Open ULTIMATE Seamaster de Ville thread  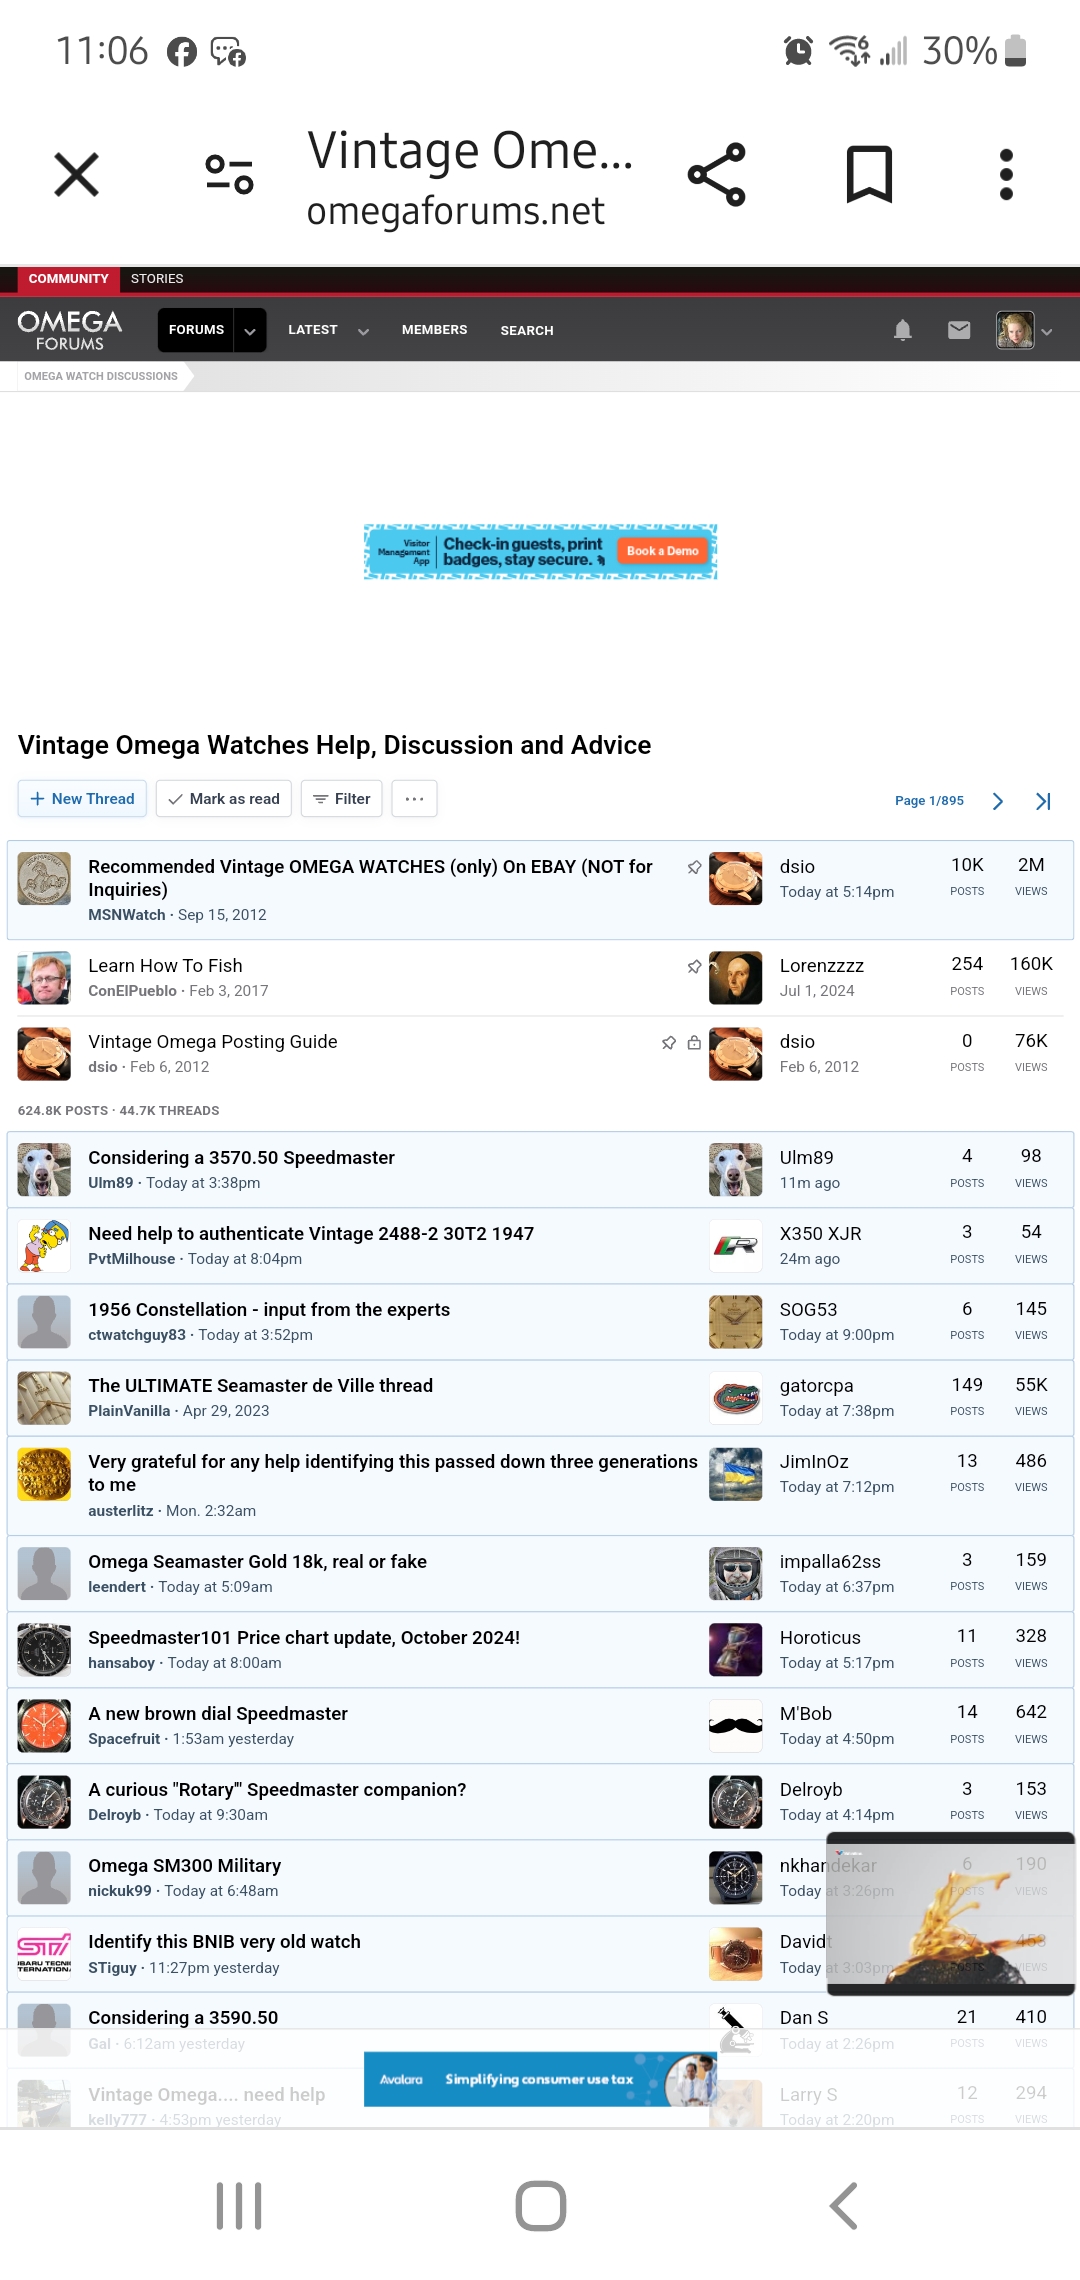pyautogui.click(x=260, y=1385)
